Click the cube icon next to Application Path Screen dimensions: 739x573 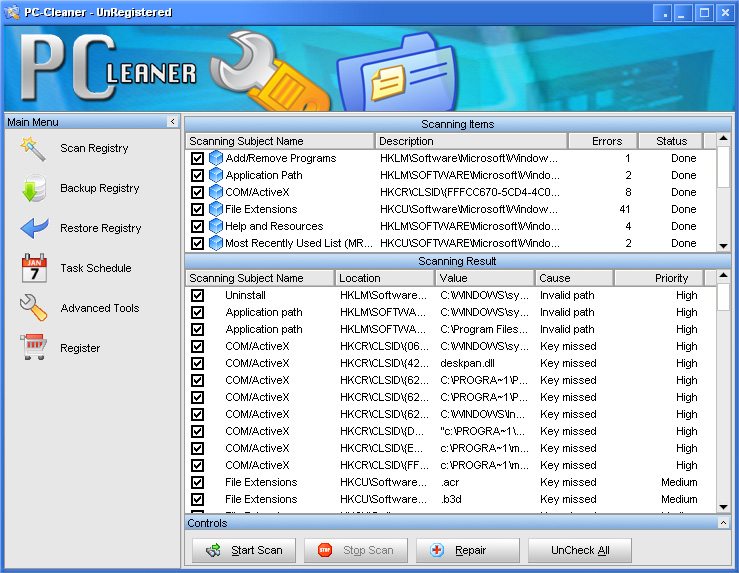tap(215, 175)
